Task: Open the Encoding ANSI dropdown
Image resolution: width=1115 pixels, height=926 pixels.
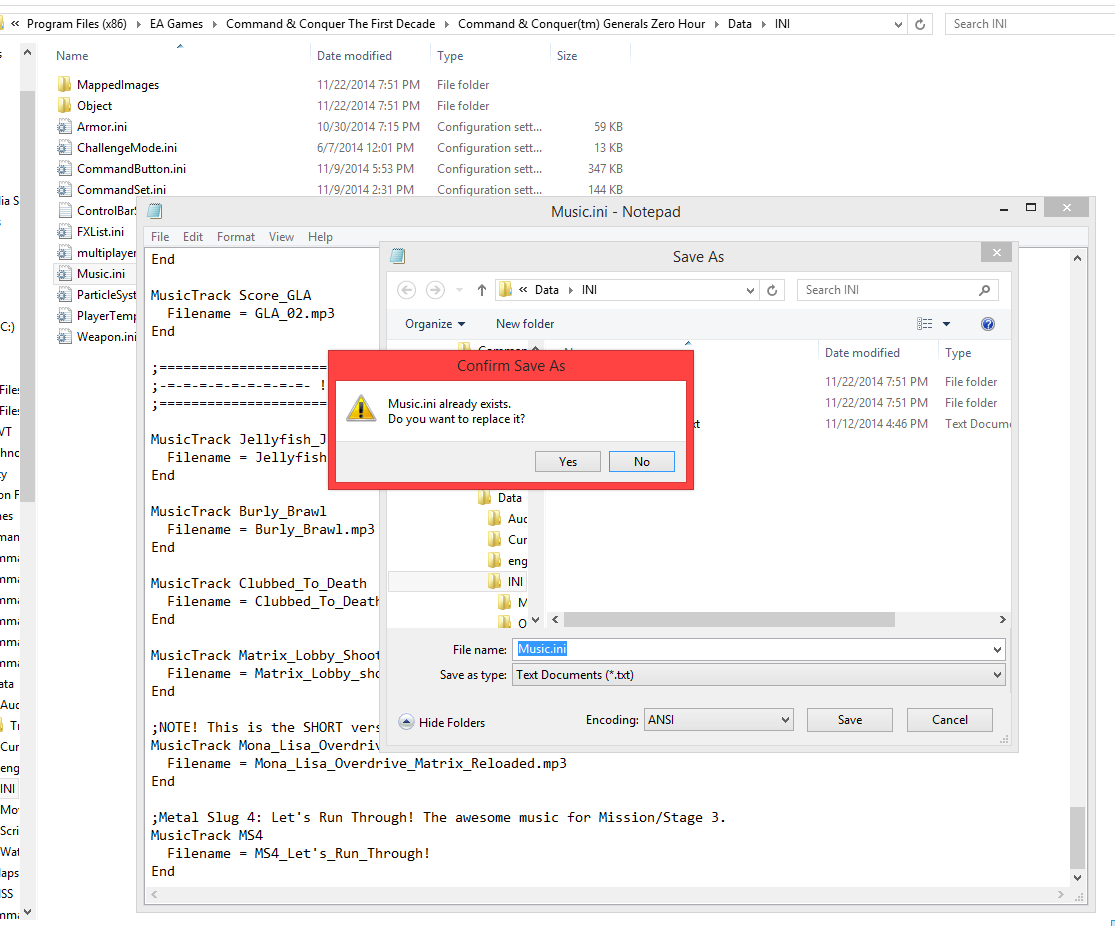Action: point(718,719)
